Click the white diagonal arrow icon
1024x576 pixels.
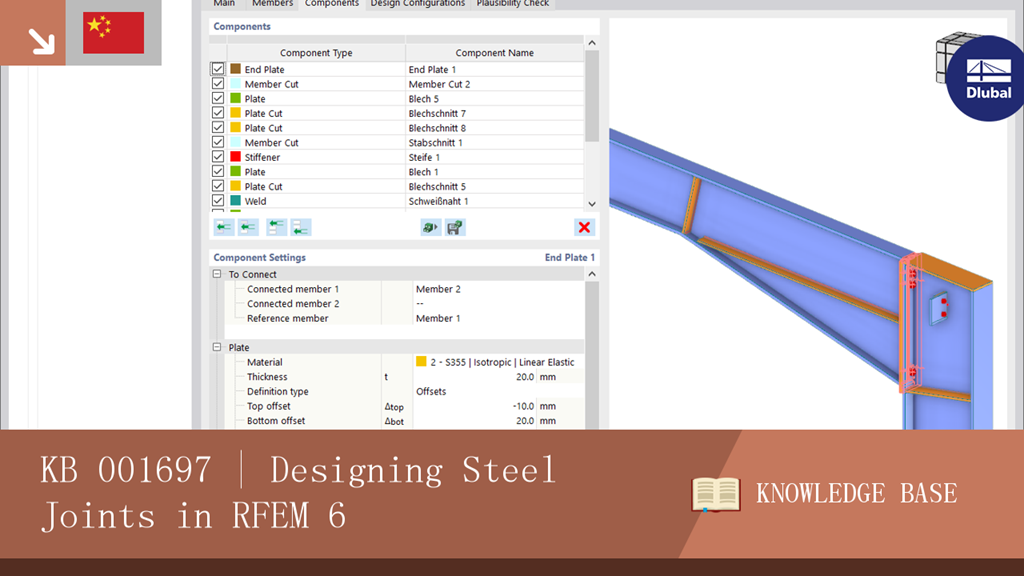pyautogui.click(x=41, y=42)
